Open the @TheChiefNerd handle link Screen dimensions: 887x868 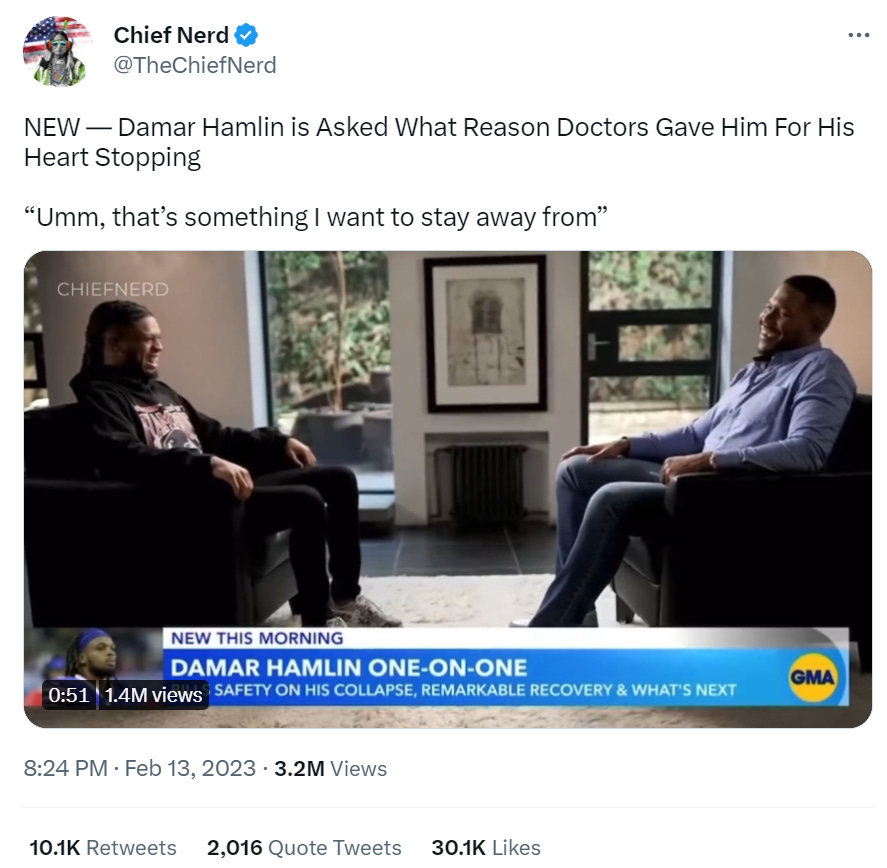pos(195,66)
